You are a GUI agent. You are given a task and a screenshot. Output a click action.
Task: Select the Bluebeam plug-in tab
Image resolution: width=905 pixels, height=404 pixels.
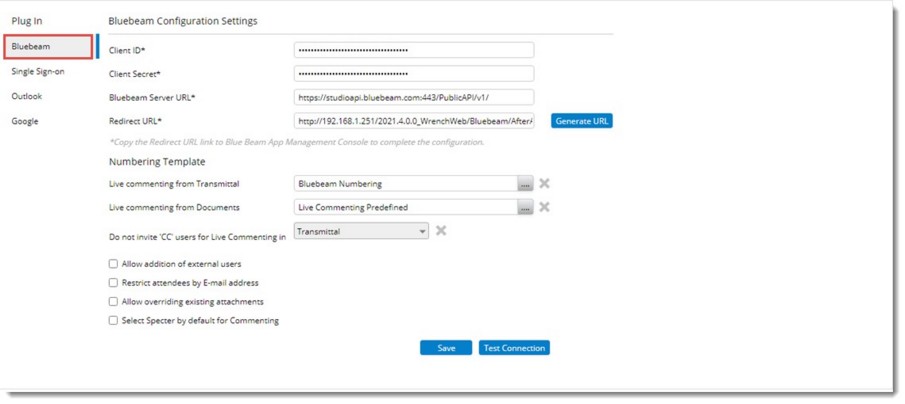point(48,47)
